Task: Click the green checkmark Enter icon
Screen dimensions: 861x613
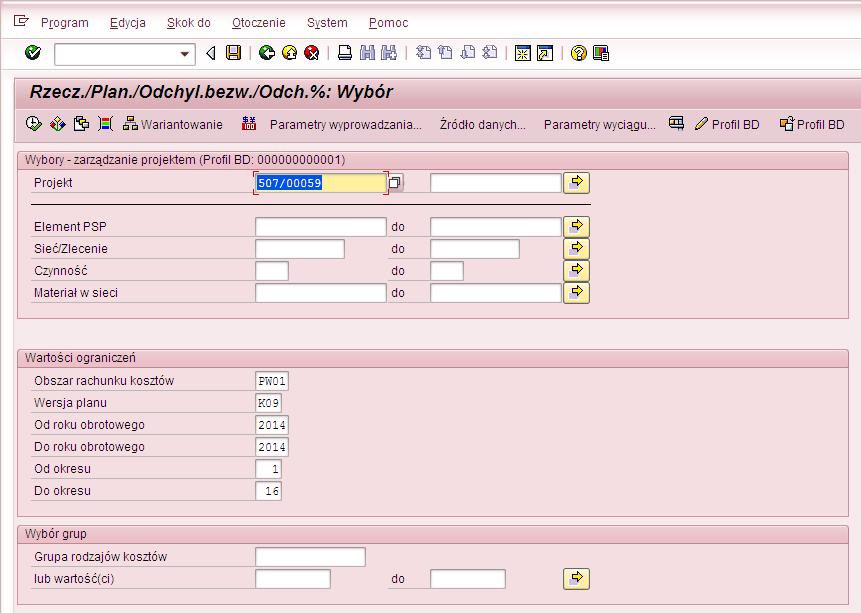Action: pos(33,53)
